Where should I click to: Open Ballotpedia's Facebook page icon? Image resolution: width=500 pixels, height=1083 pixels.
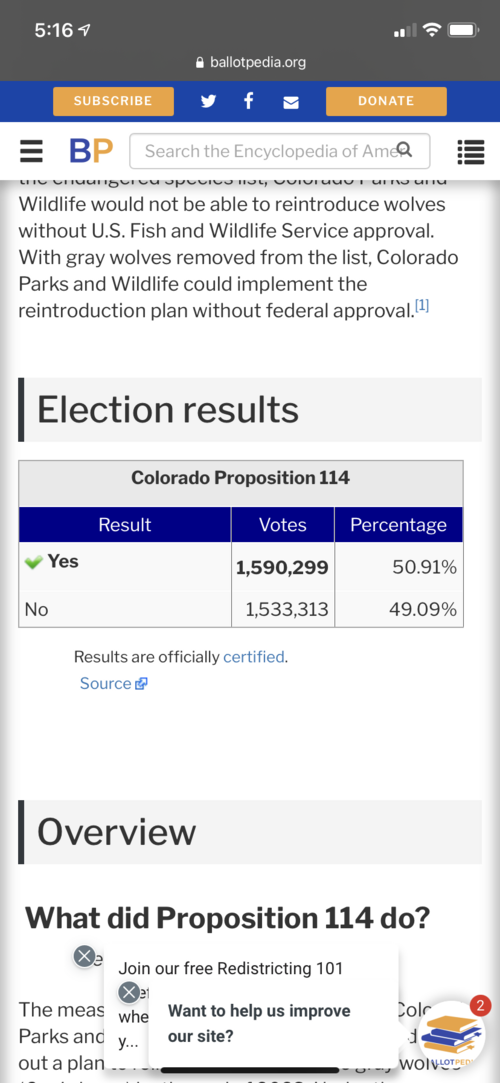249,101
